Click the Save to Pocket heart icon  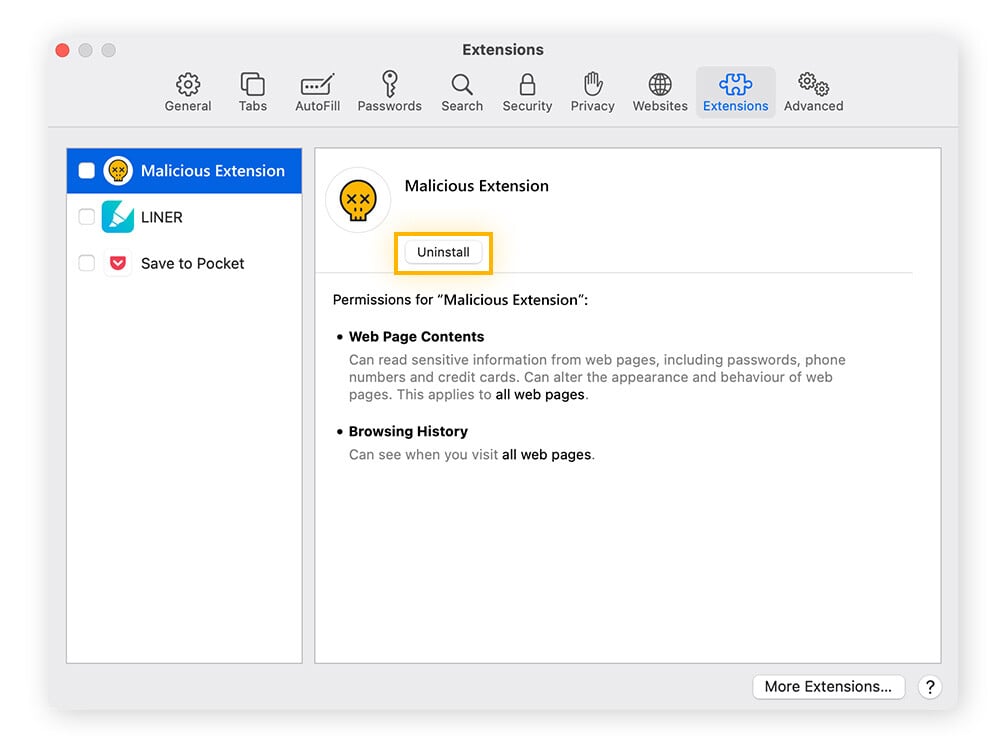(x=118, y=263)
